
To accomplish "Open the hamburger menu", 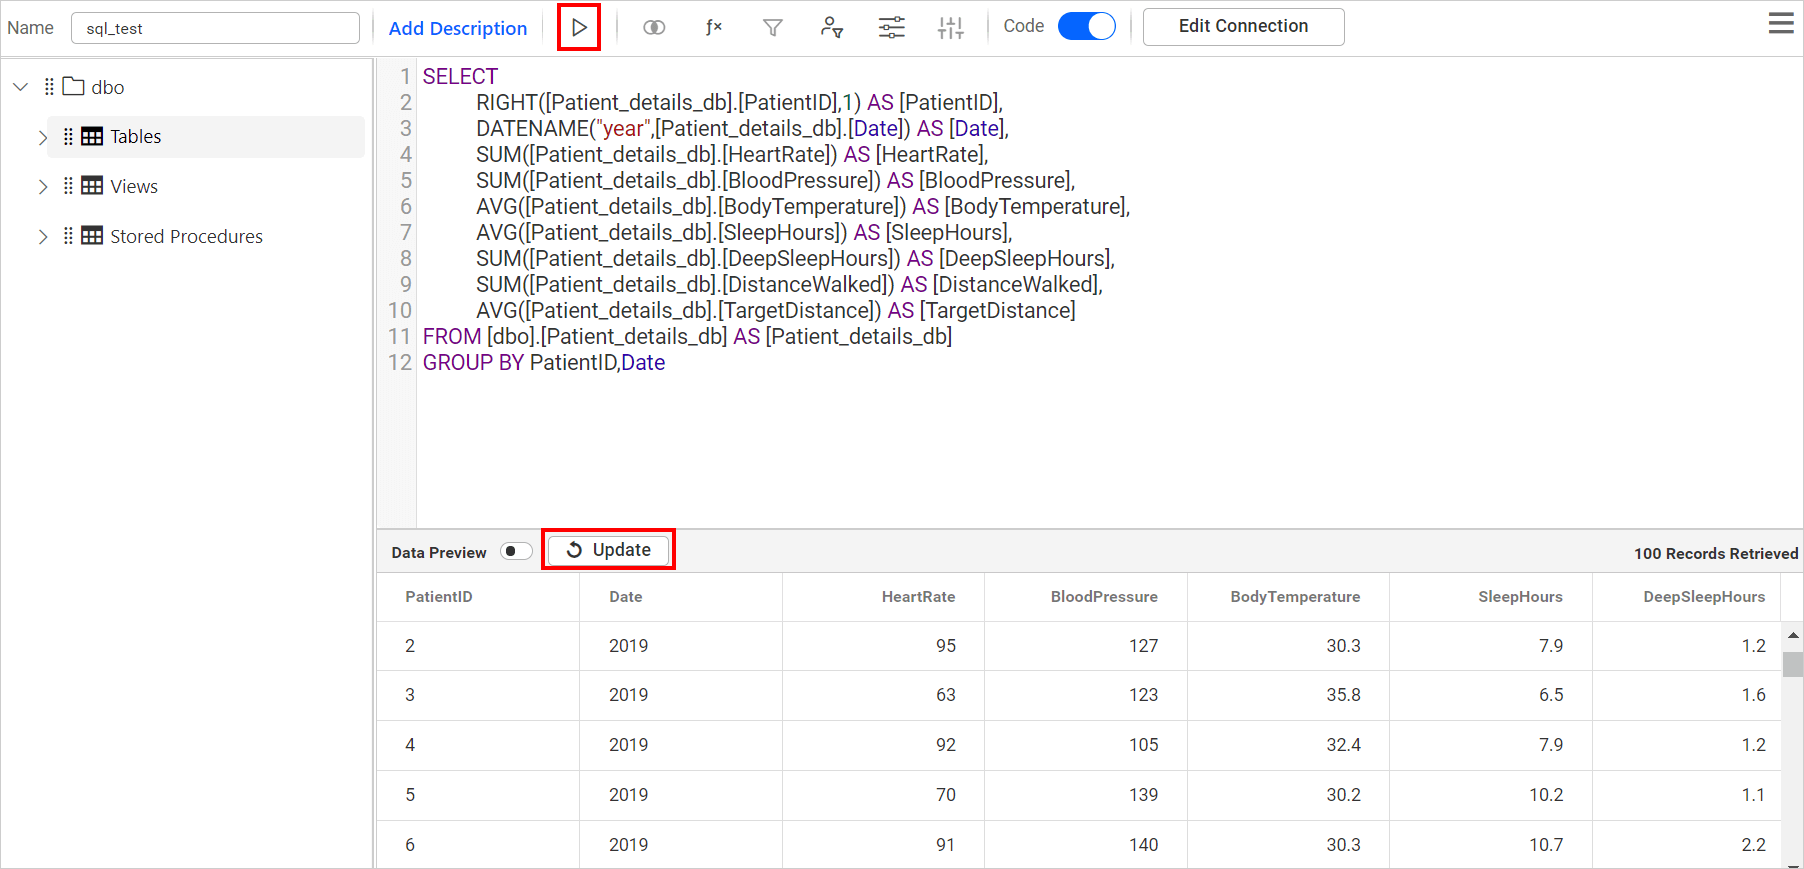I will pos(1781,23).
